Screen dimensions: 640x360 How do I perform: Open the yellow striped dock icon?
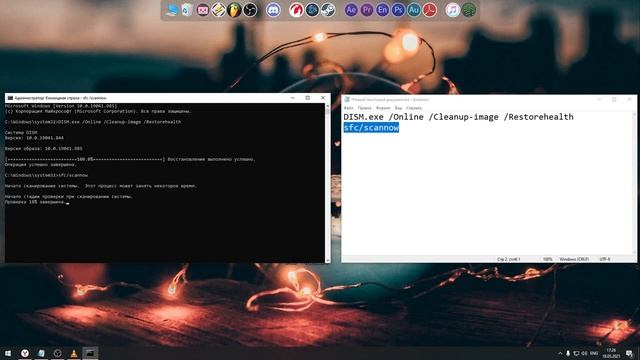tap(218, 10)
